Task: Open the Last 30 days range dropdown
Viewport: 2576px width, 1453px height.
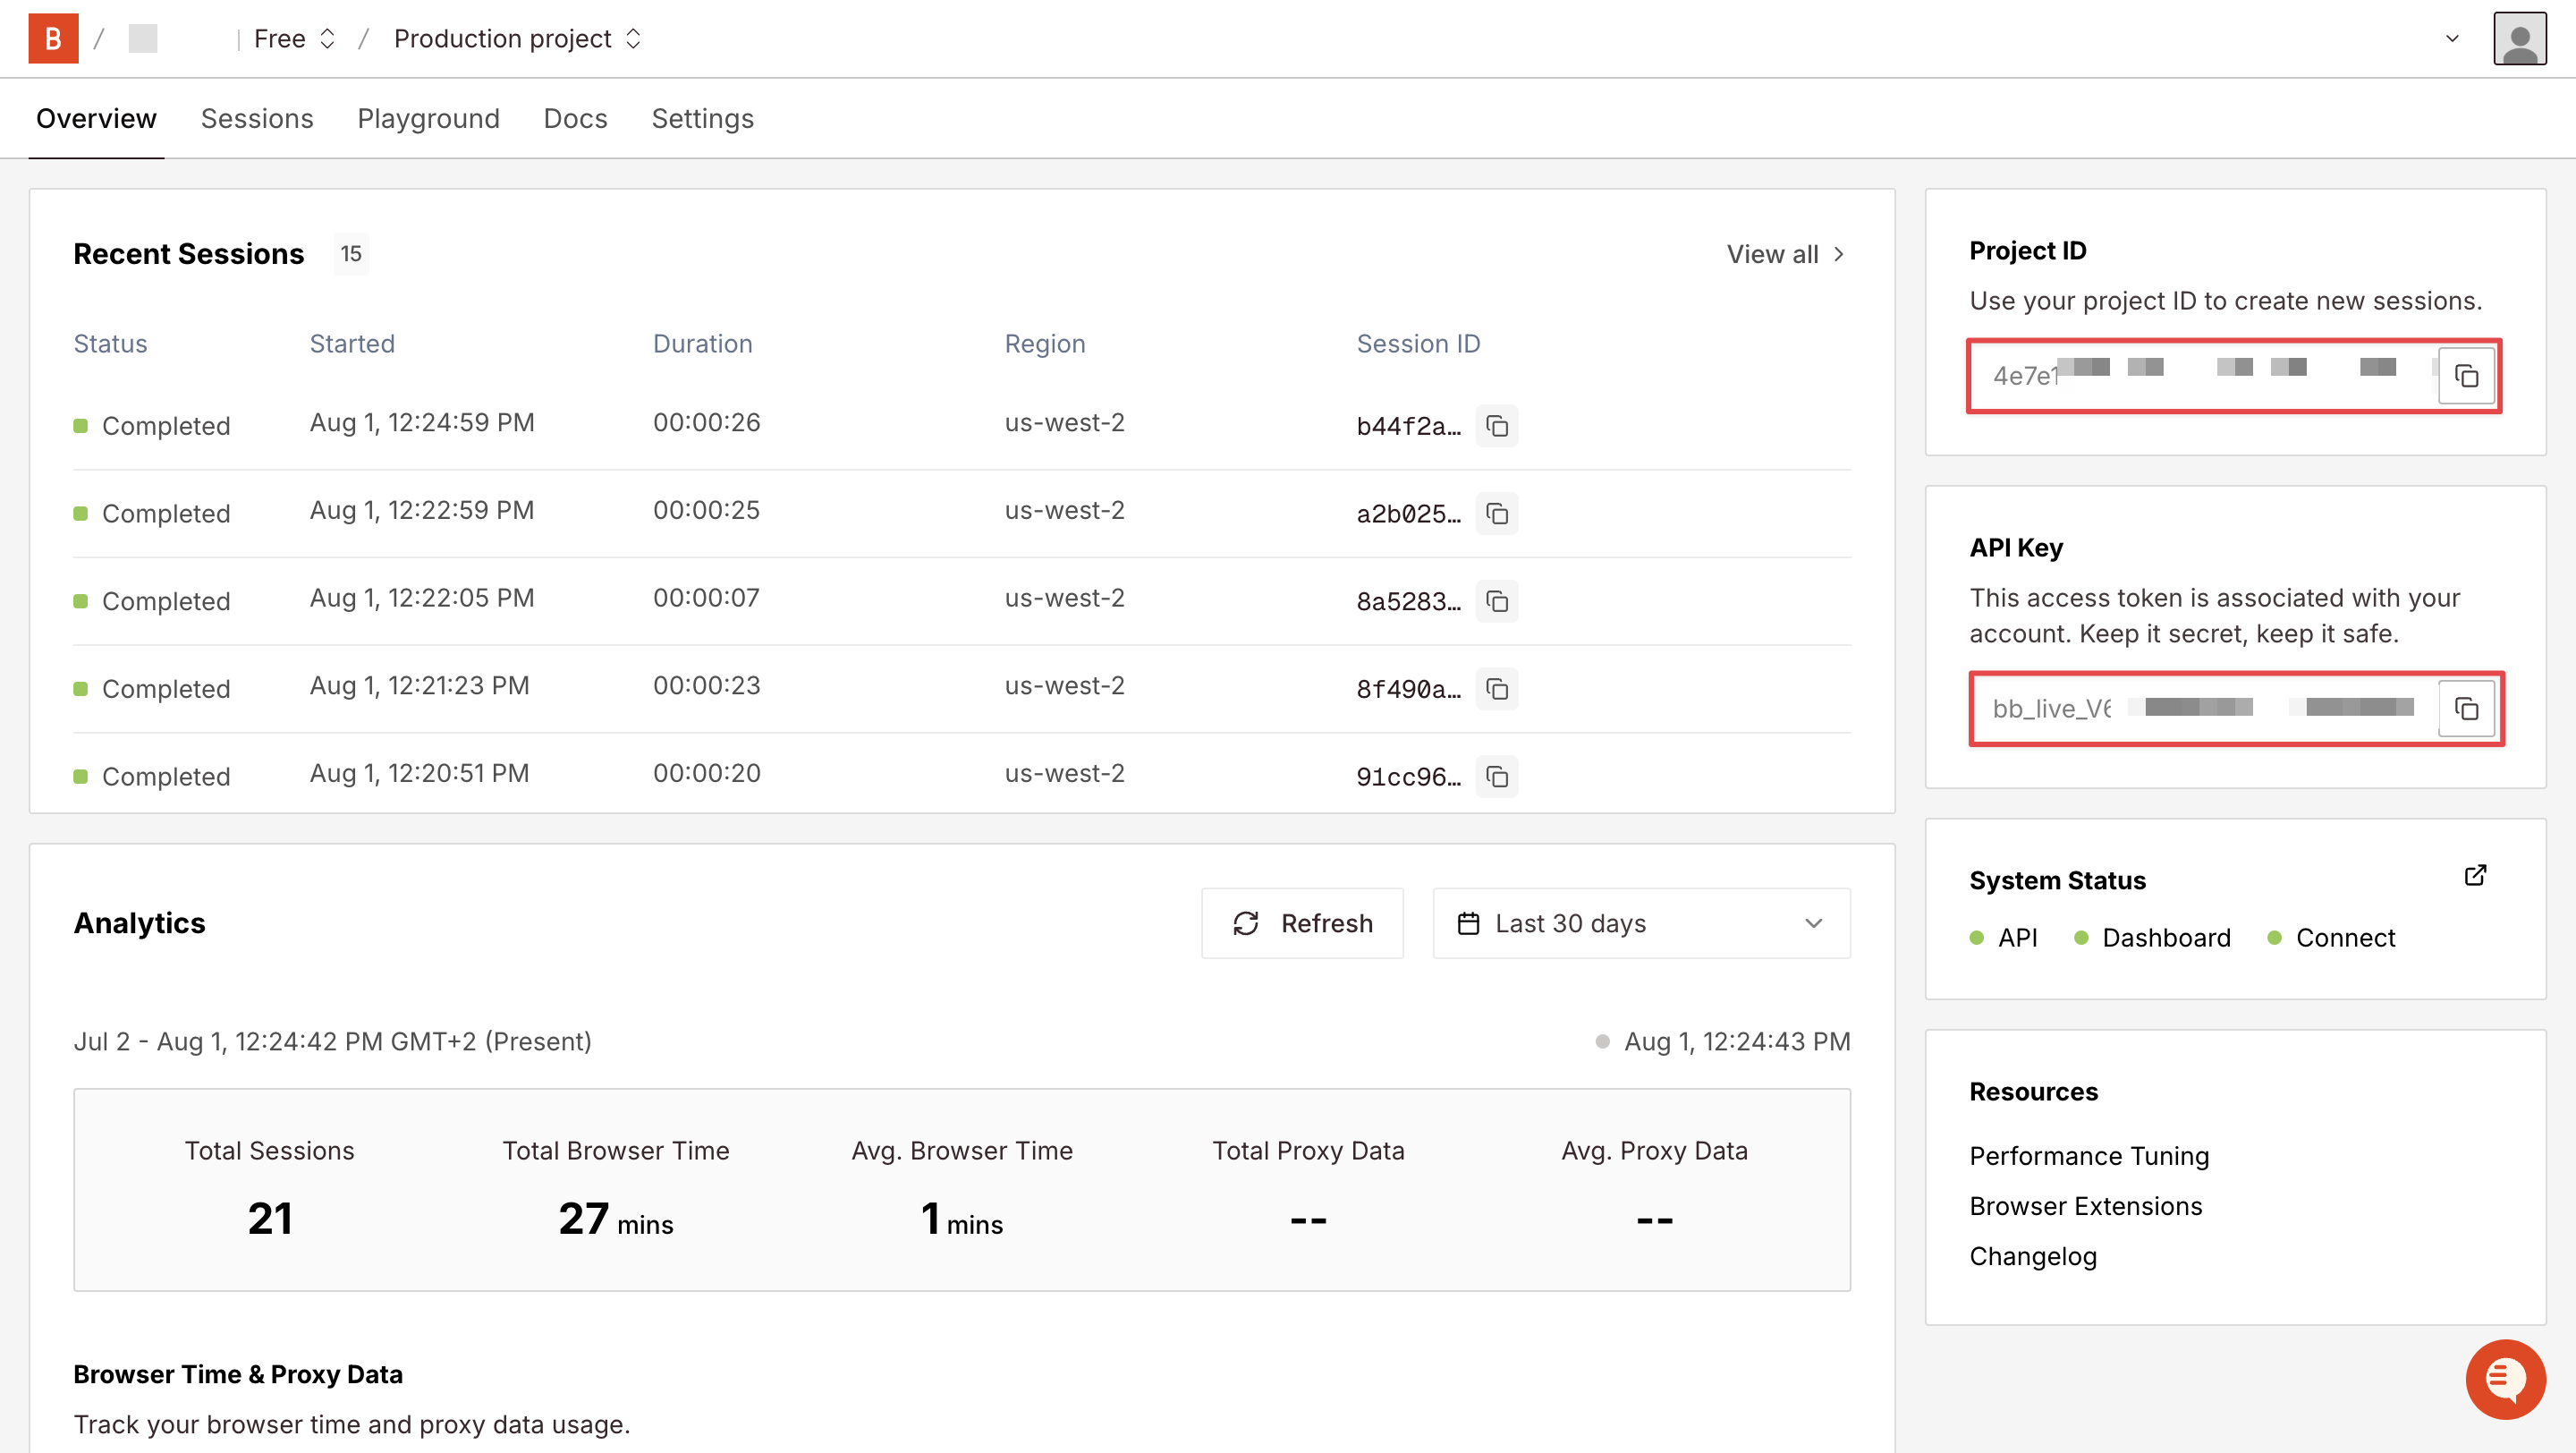Action: click(x=1641, y=923)
